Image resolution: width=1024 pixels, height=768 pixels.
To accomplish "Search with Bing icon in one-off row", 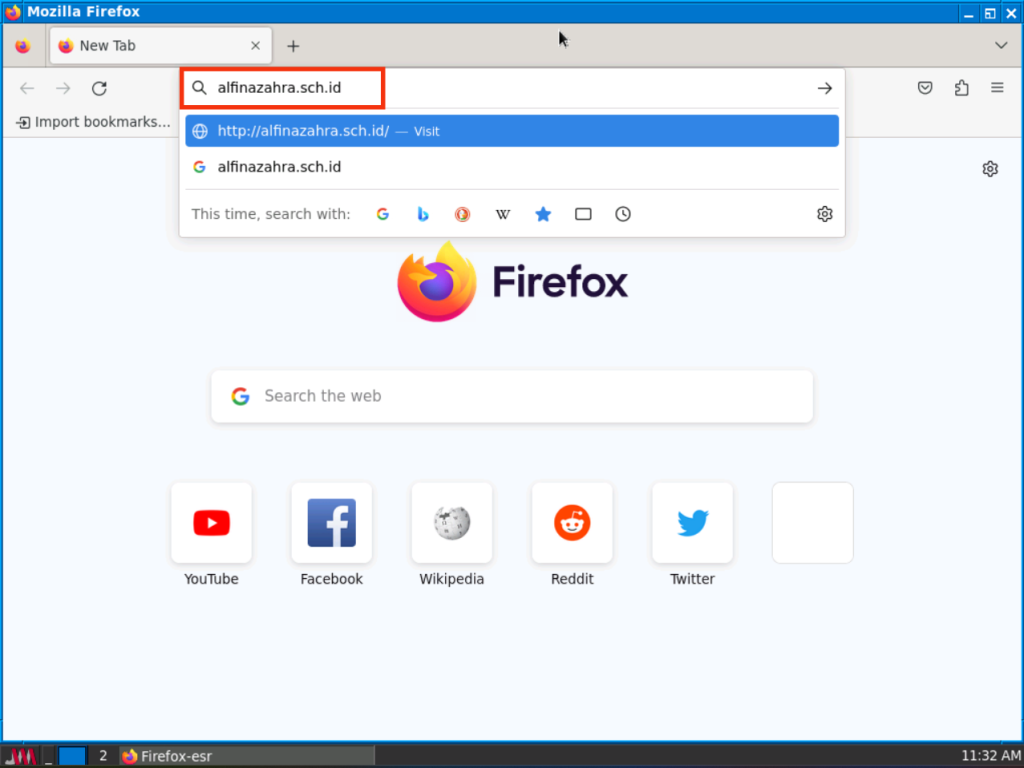I will [423, 214].
